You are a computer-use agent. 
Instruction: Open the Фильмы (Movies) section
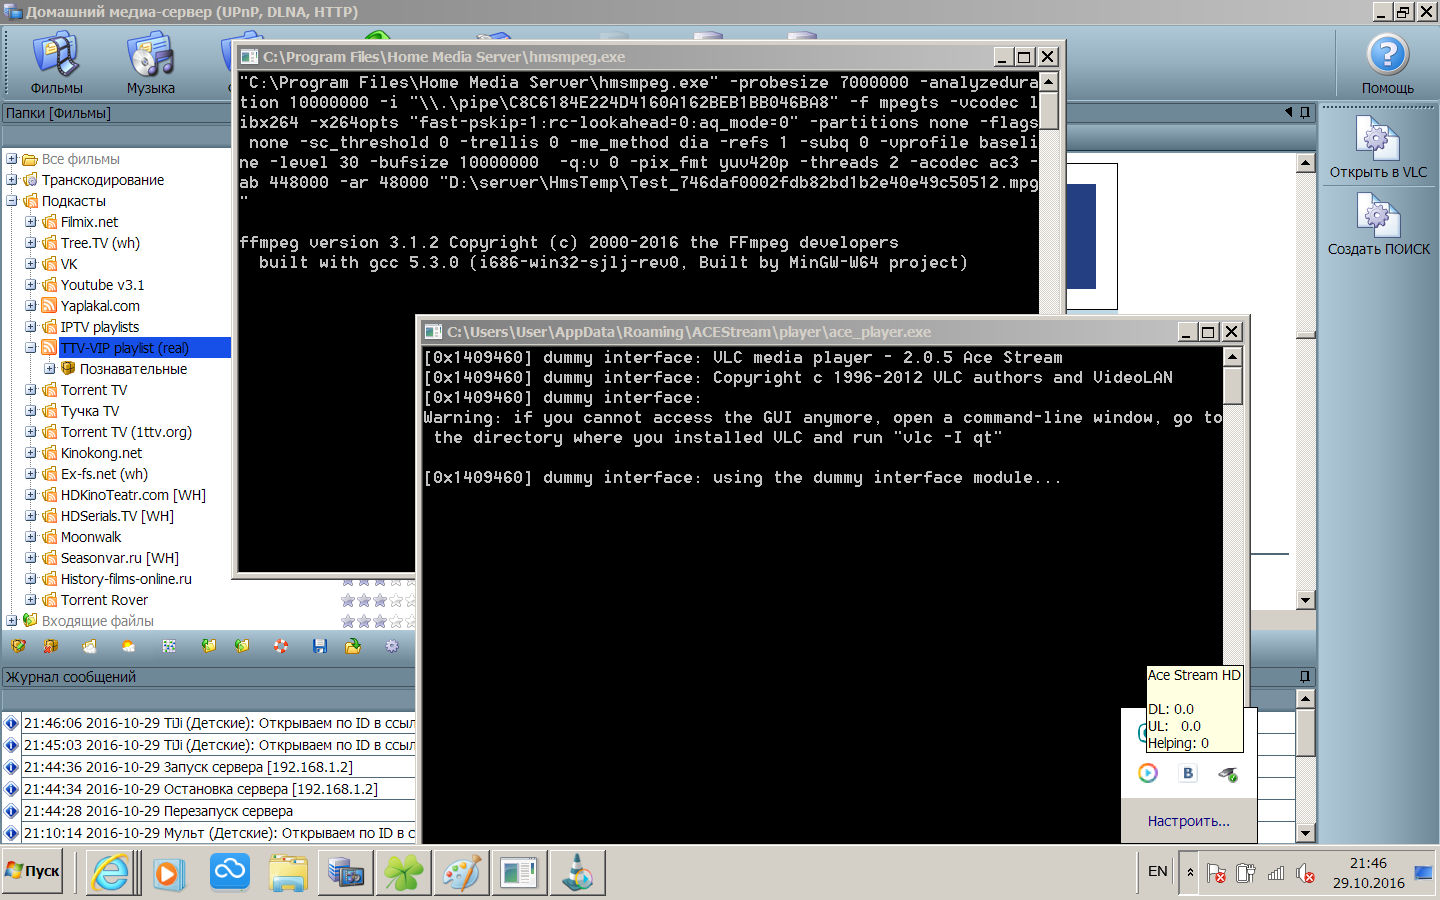click(56, 62)
